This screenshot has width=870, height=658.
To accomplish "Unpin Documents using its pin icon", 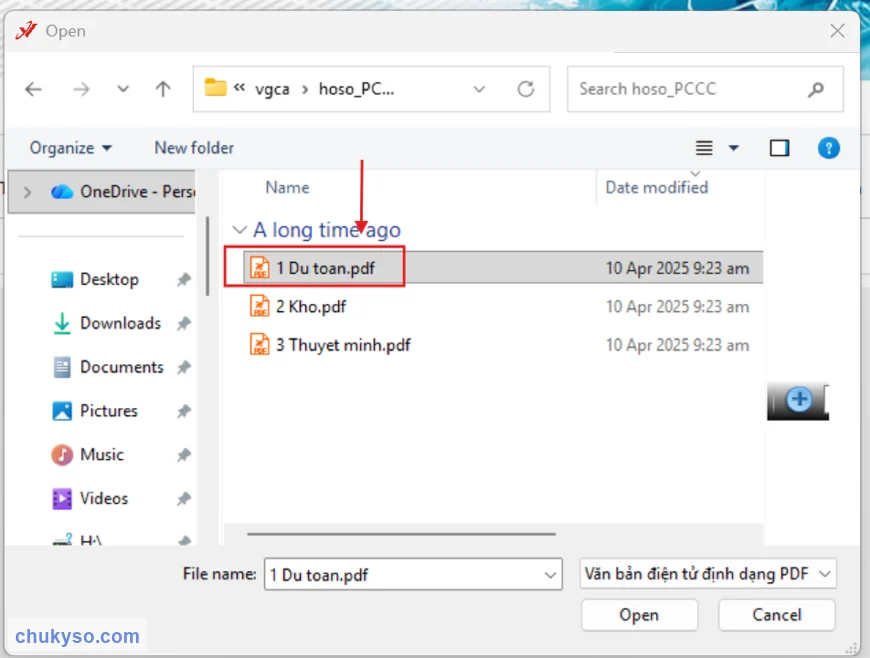I will tap(184, 367).
